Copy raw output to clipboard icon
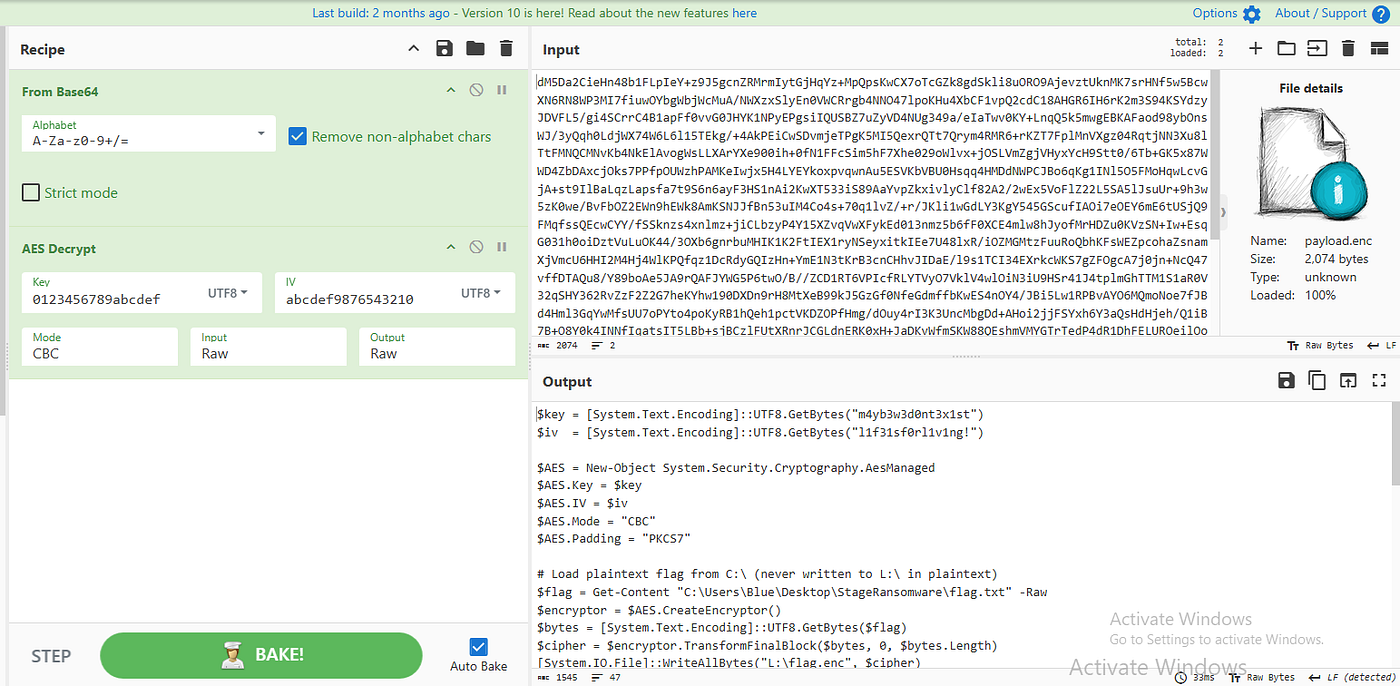The width and height of the screenshot is (1400, 686). point(1317,380)
